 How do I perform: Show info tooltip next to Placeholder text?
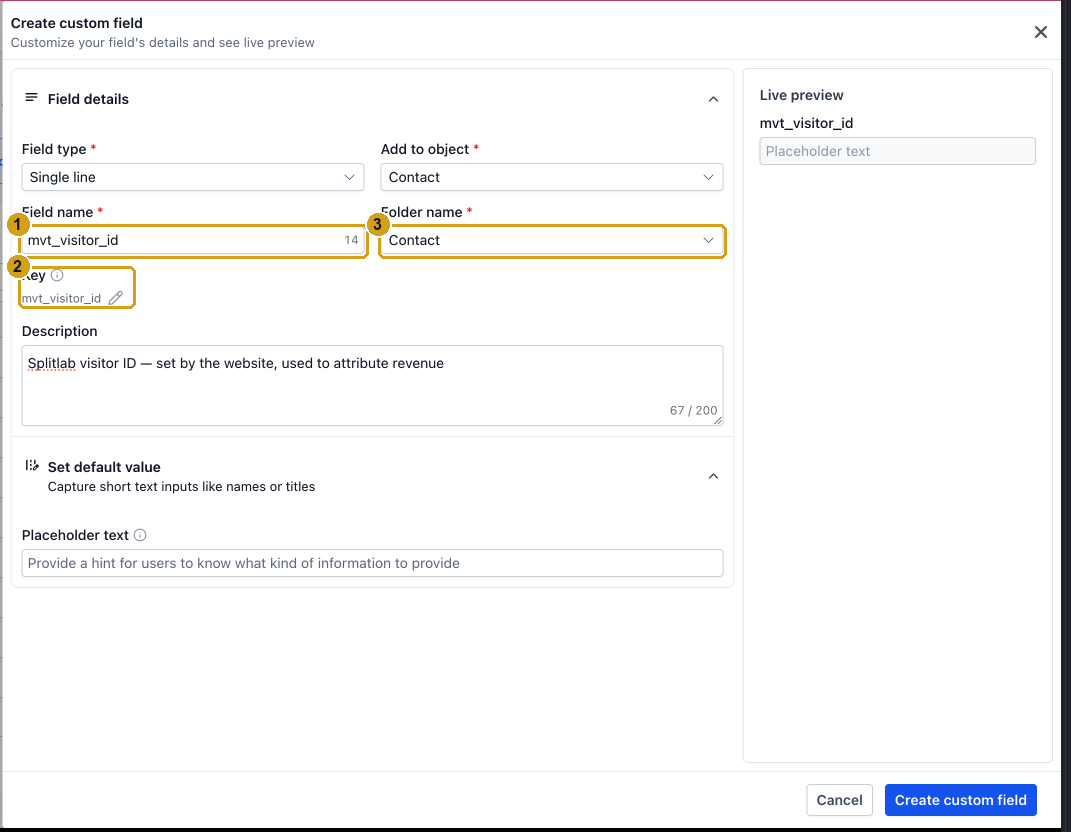pyautogui.click(x=140, y=535)
